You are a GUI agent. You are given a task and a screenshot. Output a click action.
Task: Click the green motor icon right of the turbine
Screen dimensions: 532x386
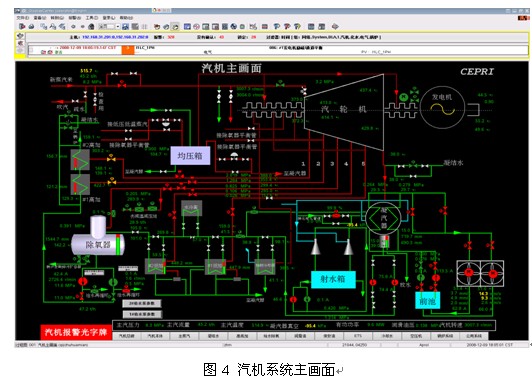click(403, 97)
